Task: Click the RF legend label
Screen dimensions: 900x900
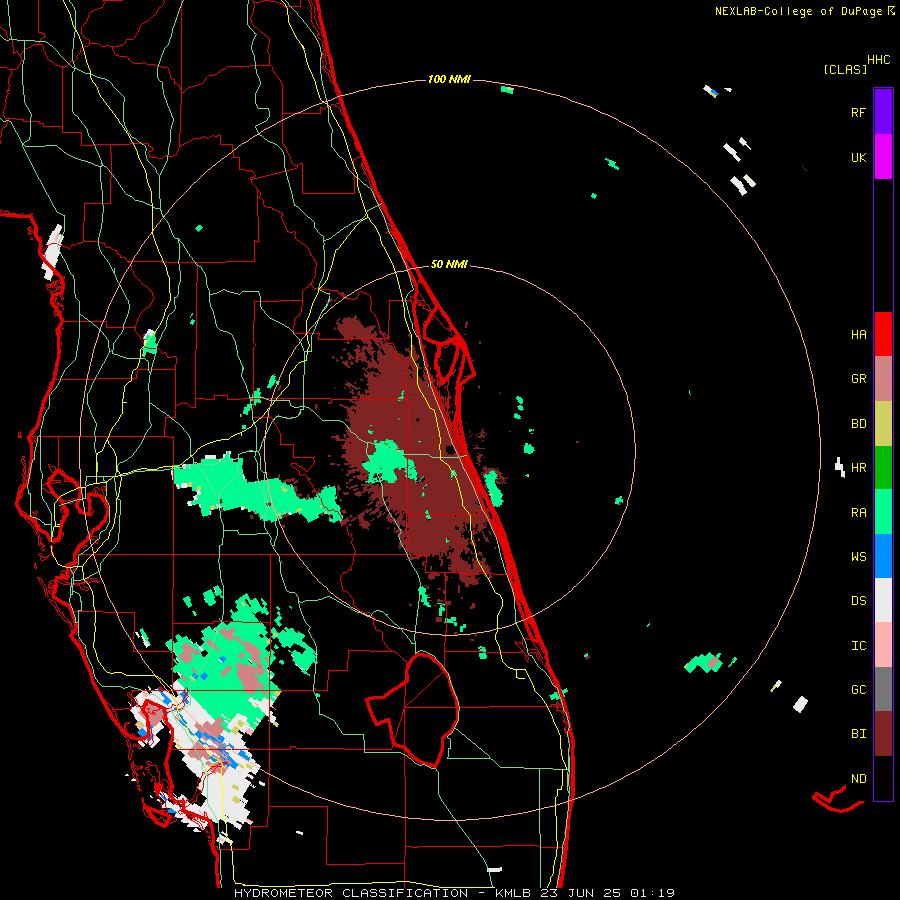Action: (858, 112)
